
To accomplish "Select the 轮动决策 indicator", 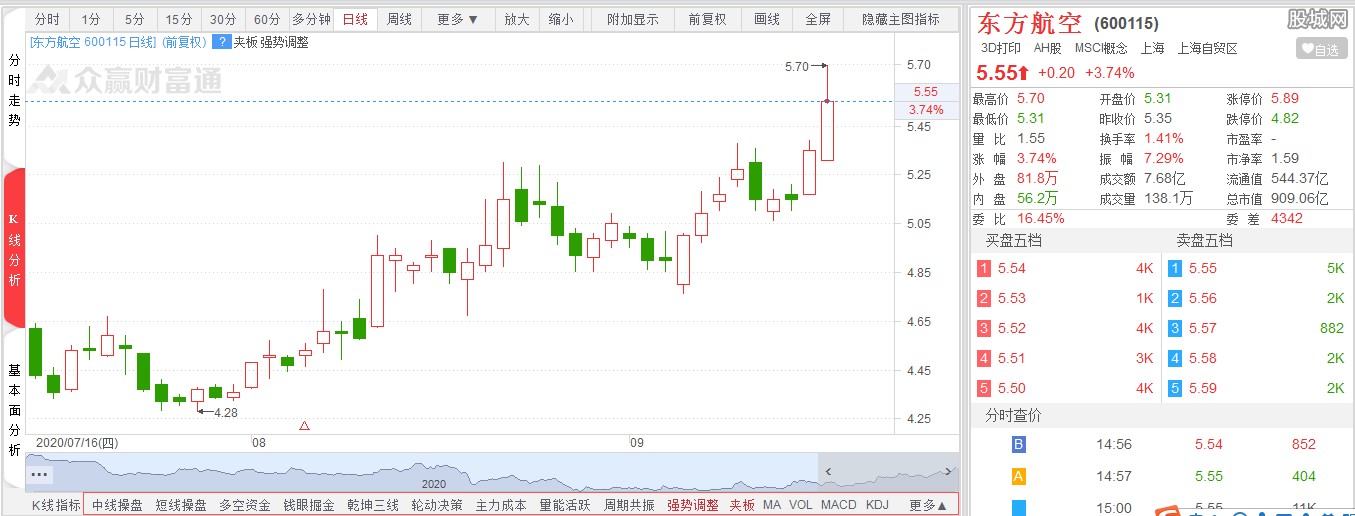I will pos(437,505).
